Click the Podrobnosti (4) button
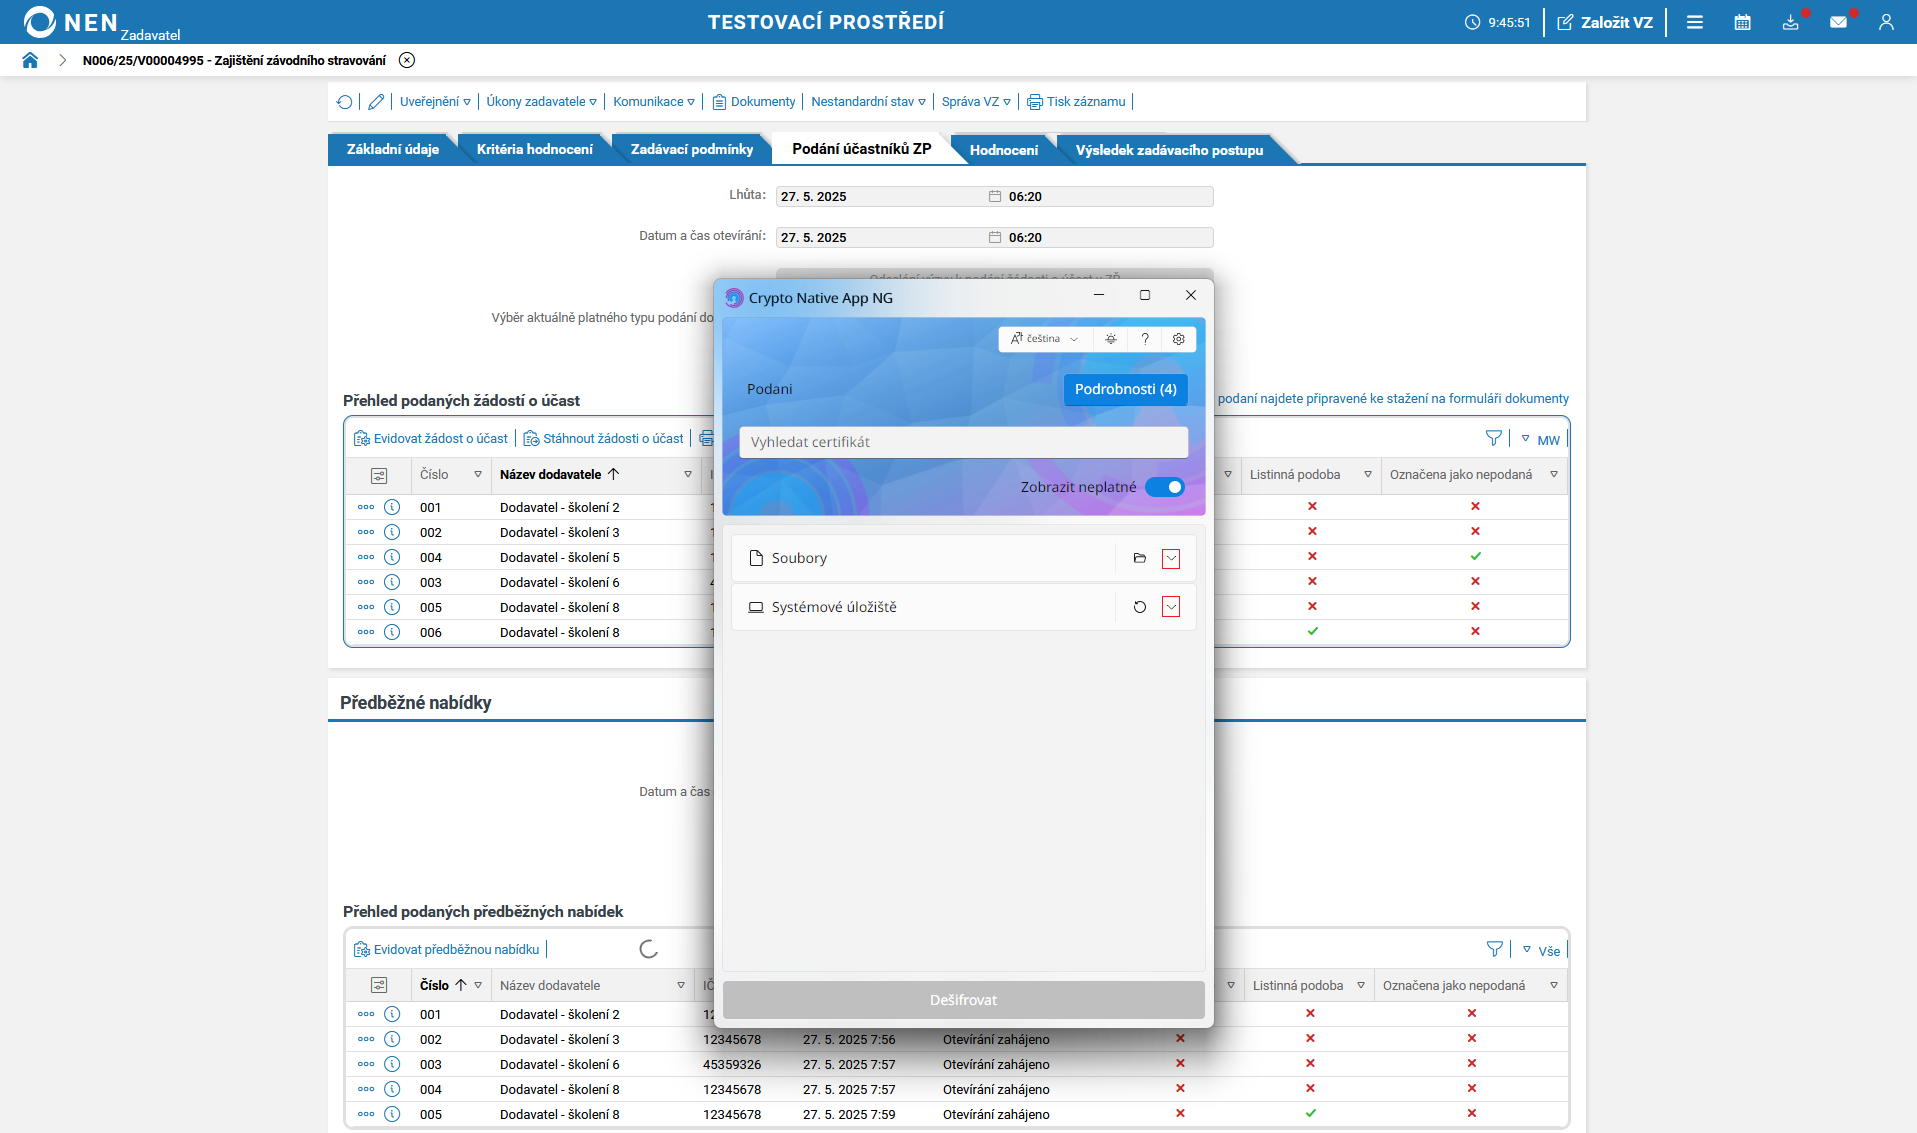Screen dimensions: 1917x1133 coord(1125,389)
